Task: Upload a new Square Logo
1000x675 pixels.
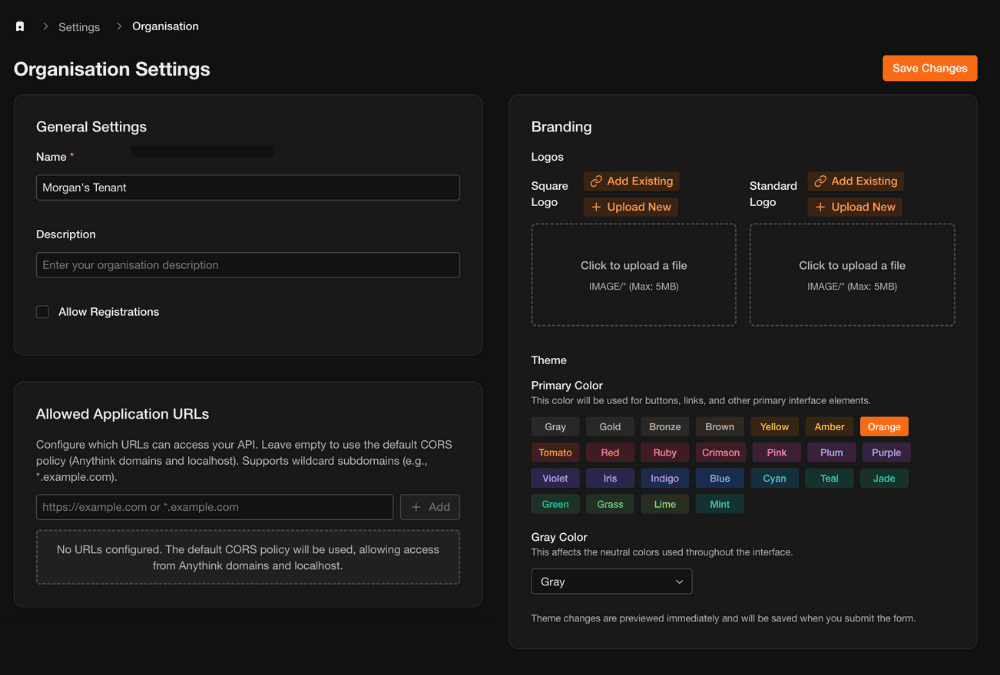Action: (630, 207)
